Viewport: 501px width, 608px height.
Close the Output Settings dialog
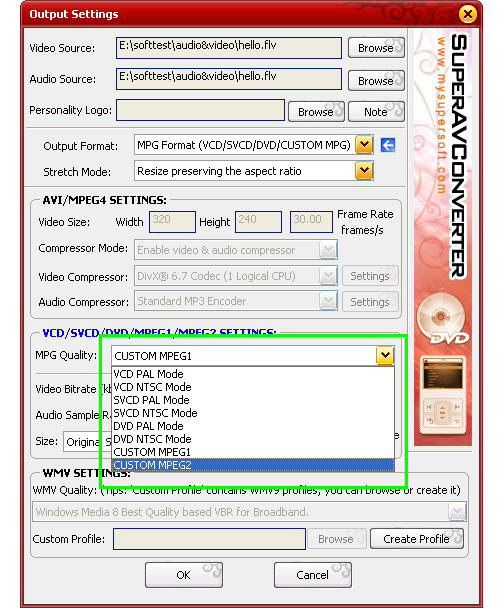[x=468, y=14]
